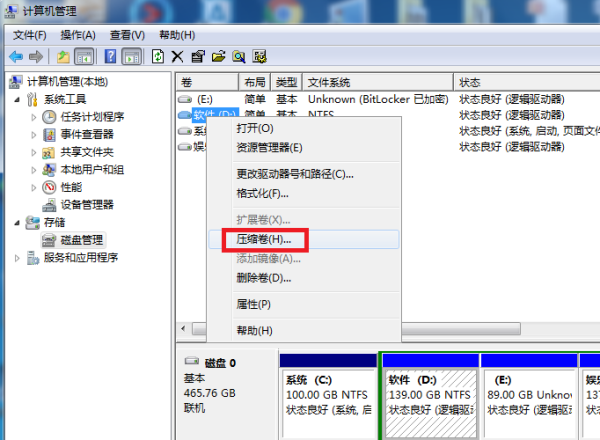Viewport: 600px width, 440px height.
Task: Select 计算机管理(本地) root node
Action: (67, 81)
